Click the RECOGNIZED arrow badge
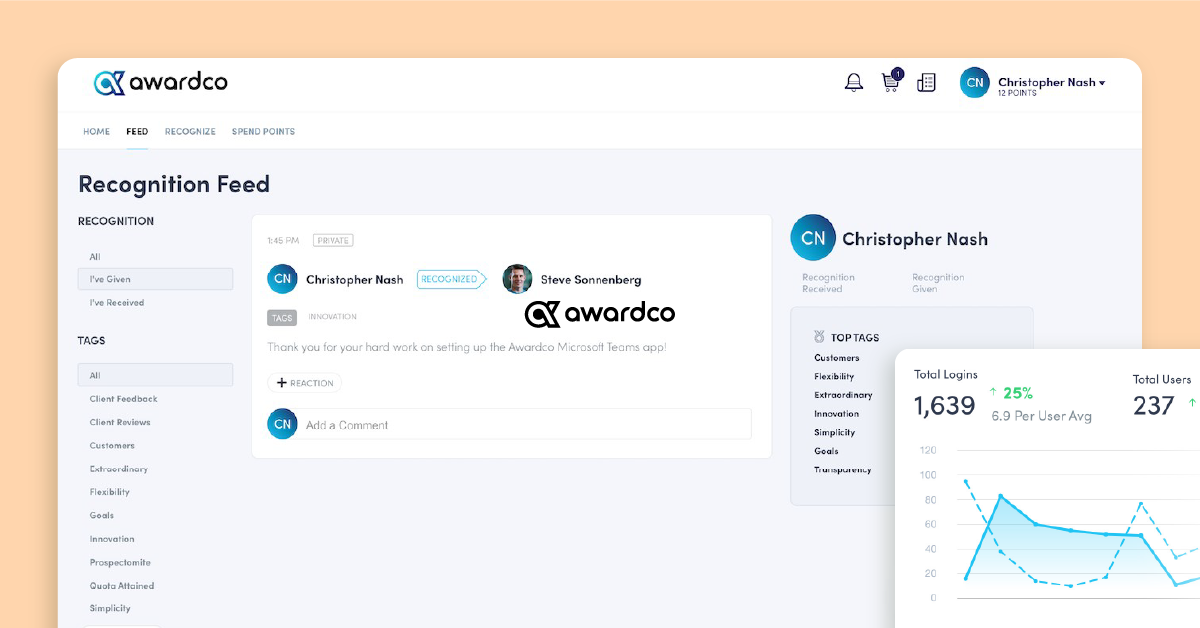Viewport: 1200px width, 628px height. coord(451,279)
